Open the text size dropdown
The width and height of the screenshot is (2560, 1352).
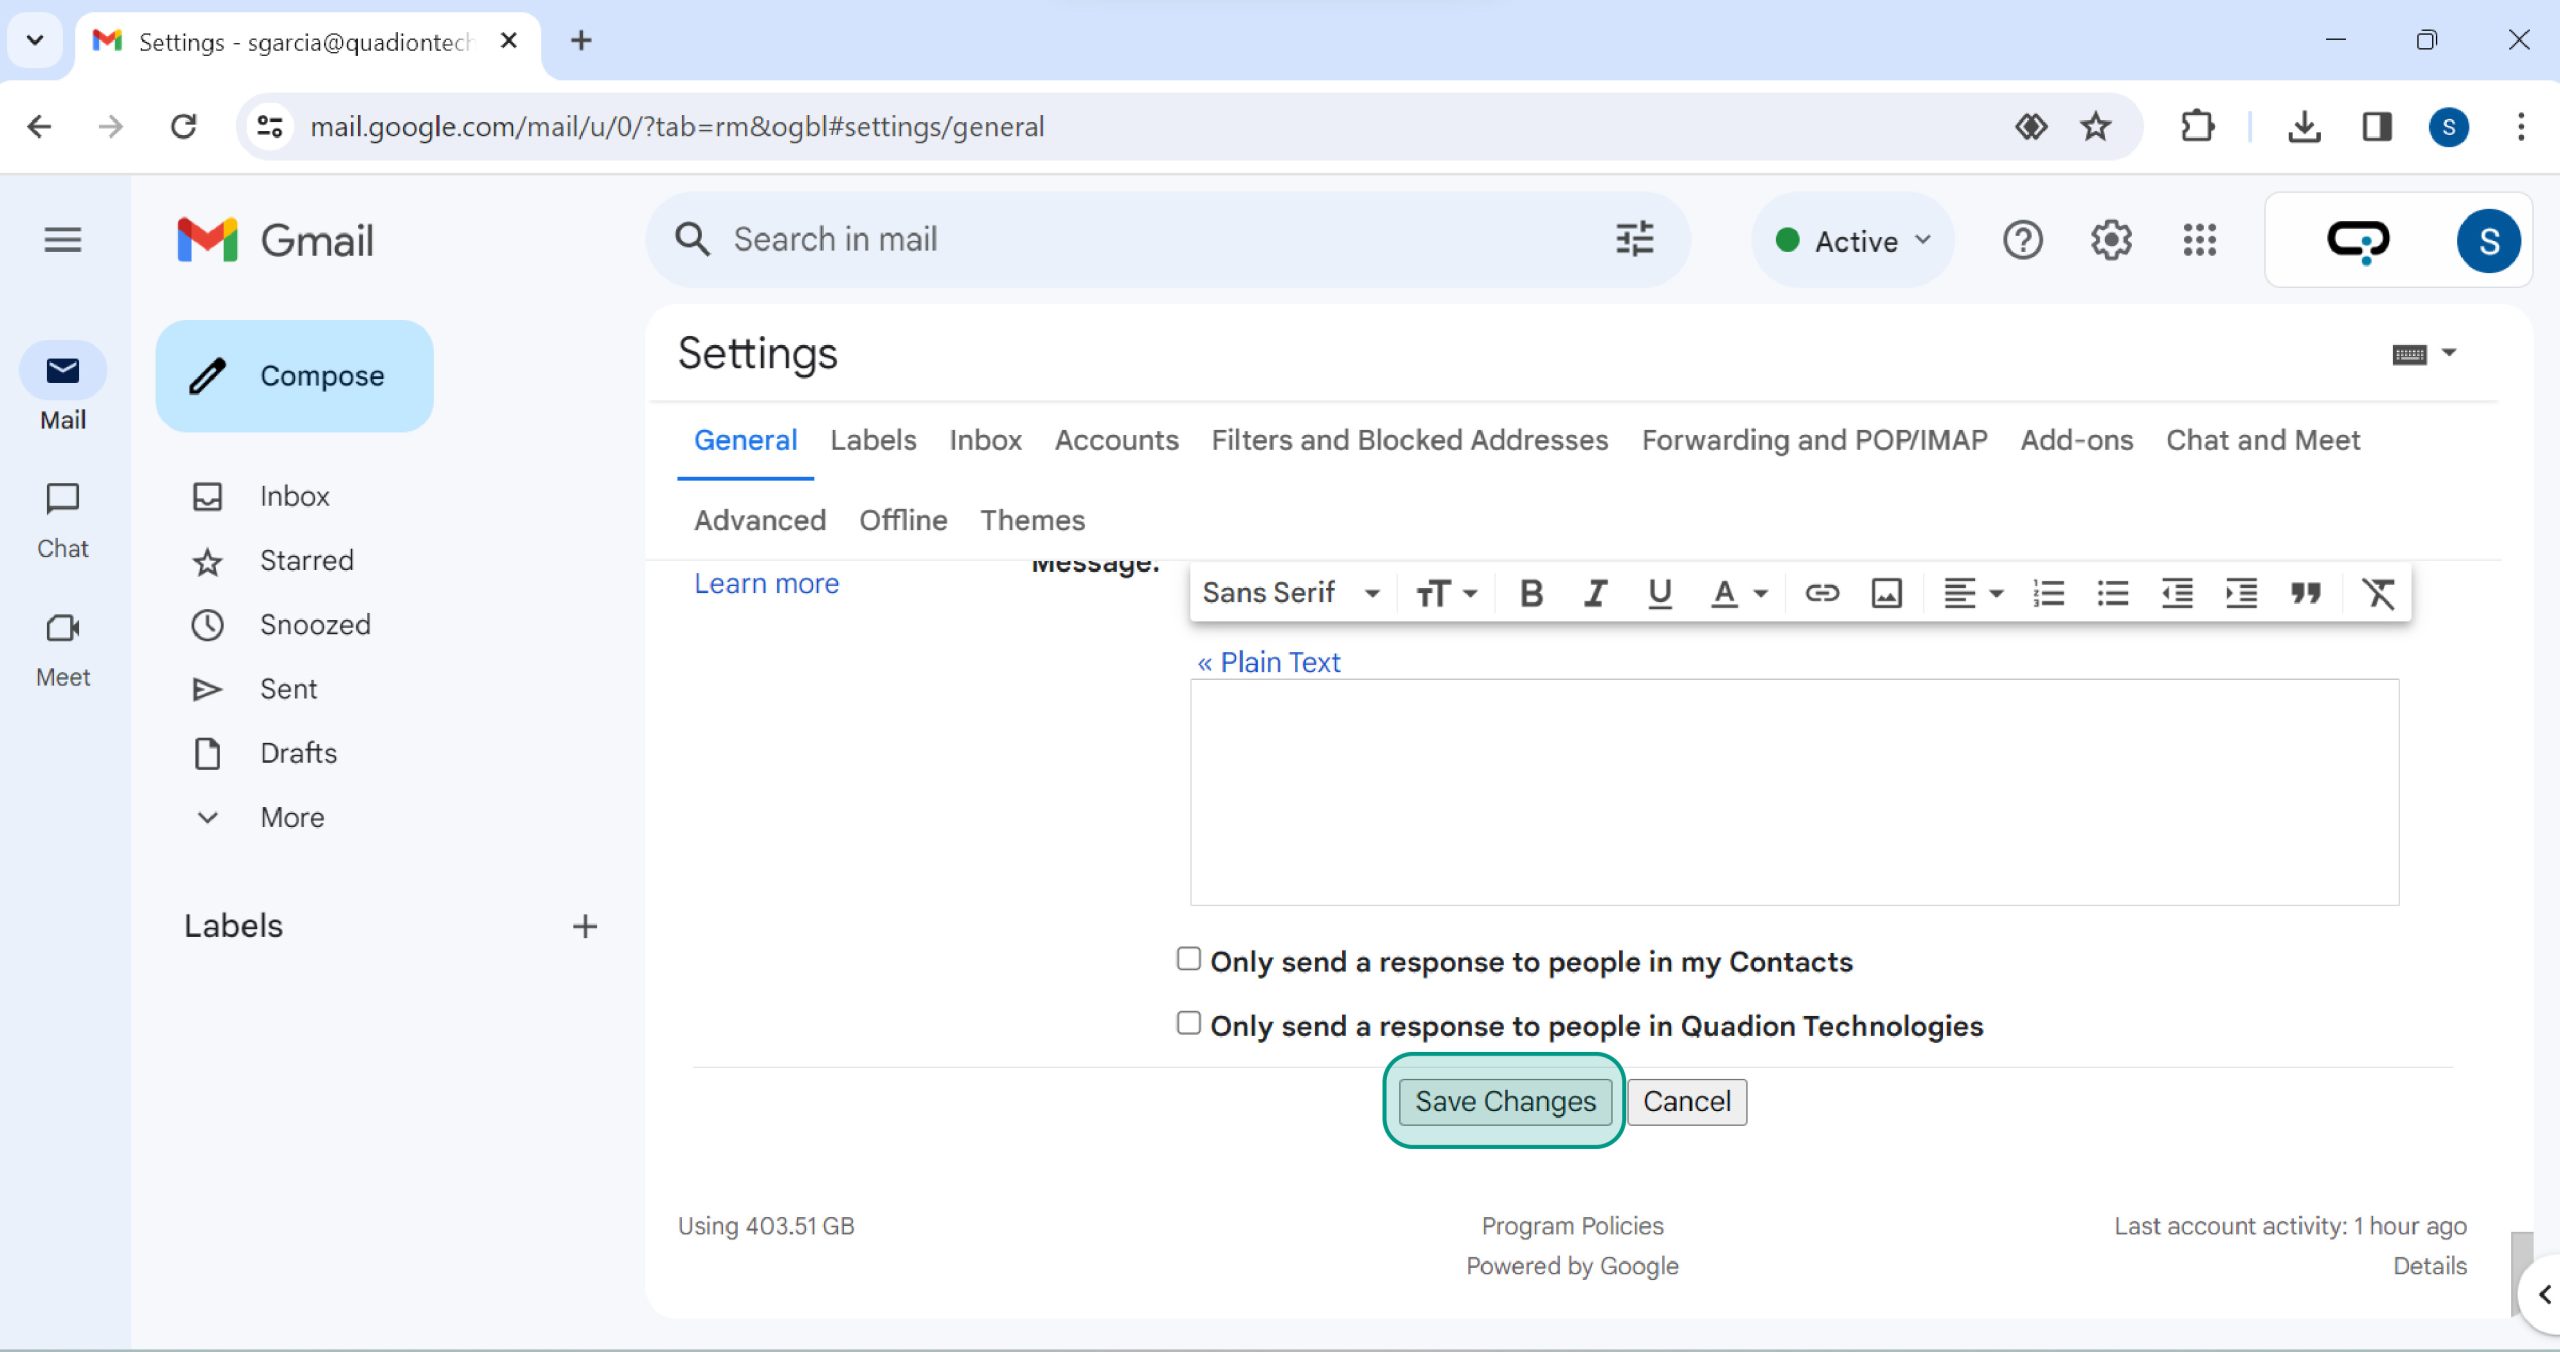click(1446, 593)
